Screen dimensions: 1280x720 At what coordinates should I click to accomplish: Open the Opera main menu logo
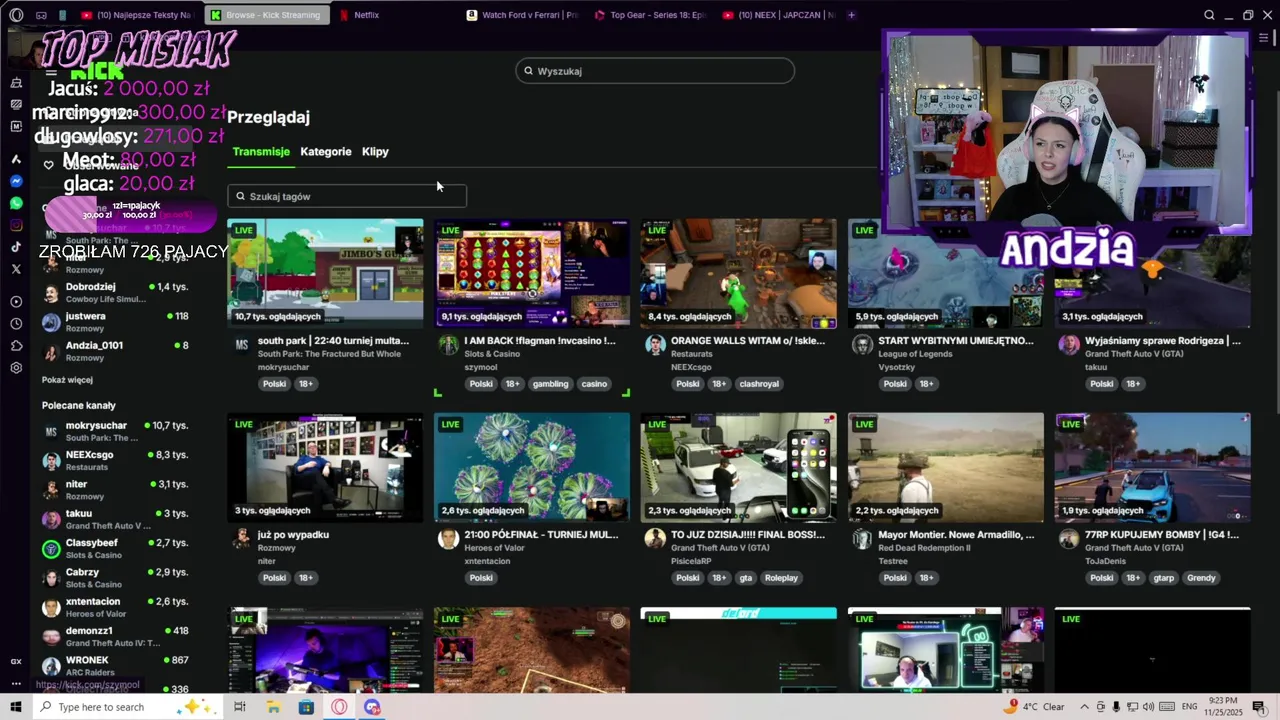pos(16,15)
